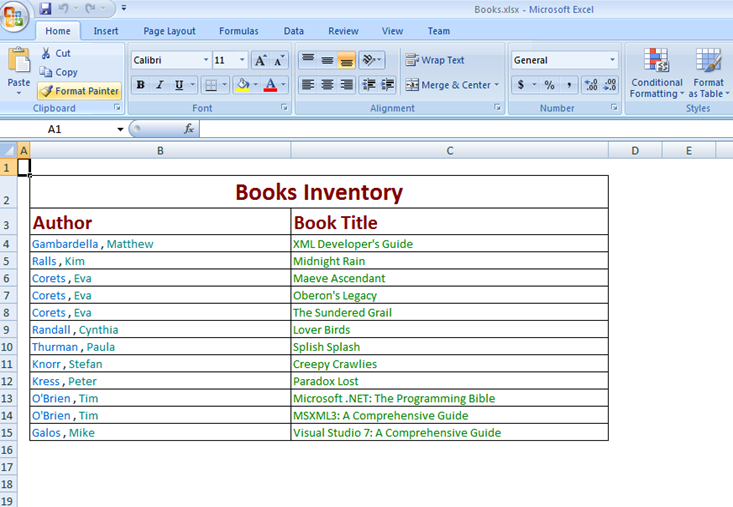Open the Font Color palette arrow
The height and width of the screenshot is (507, 733).
point(283,85)
